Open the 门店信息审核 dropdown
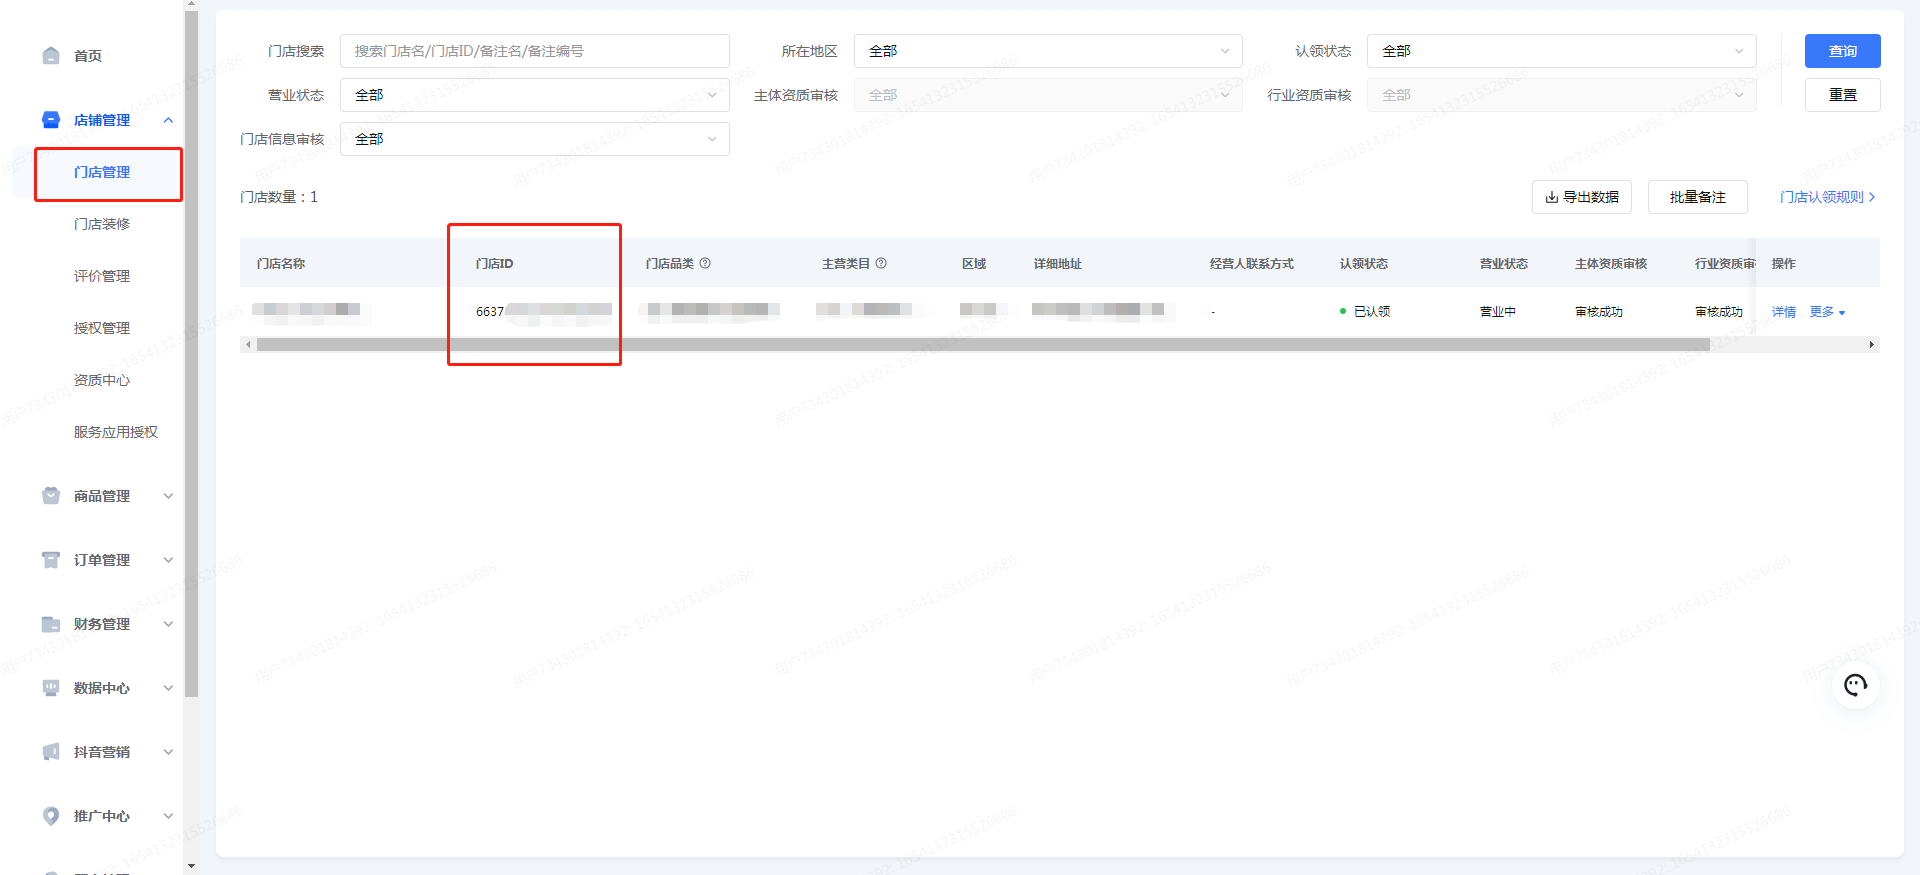1920x875 pixels. (535, 139)
